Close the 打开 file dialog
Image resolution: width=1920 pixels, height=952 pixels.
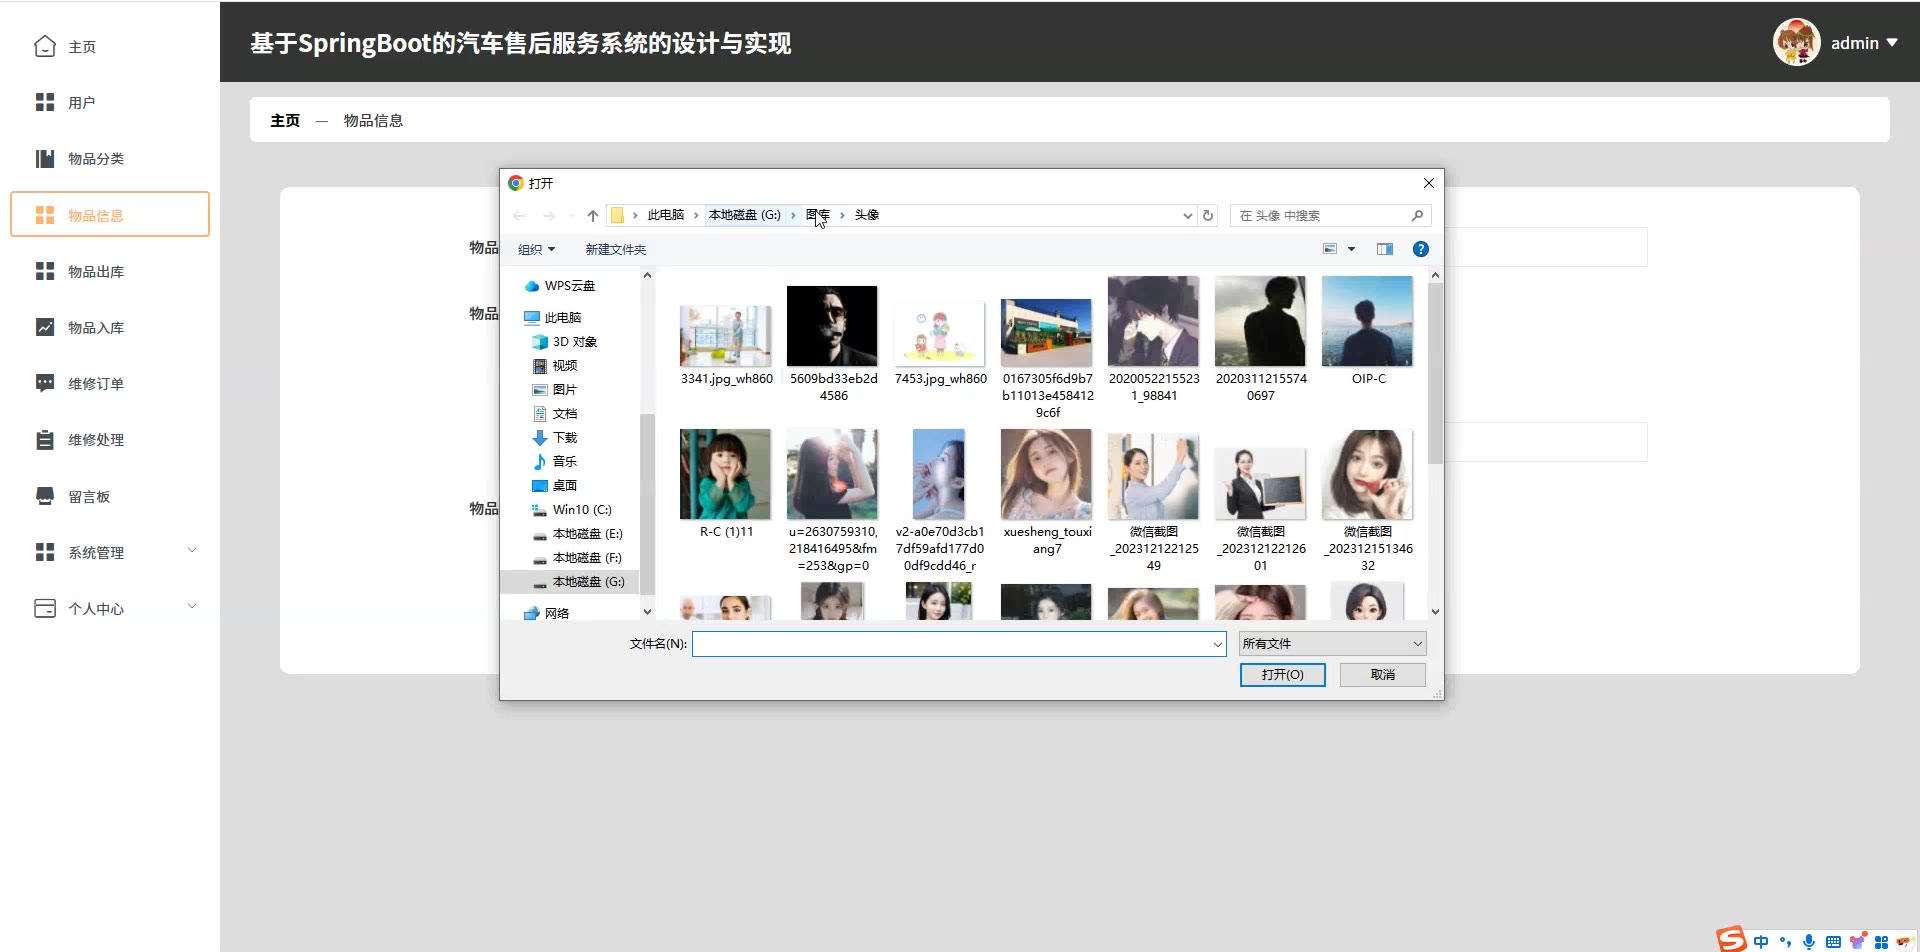click(x=1428, y=183)
